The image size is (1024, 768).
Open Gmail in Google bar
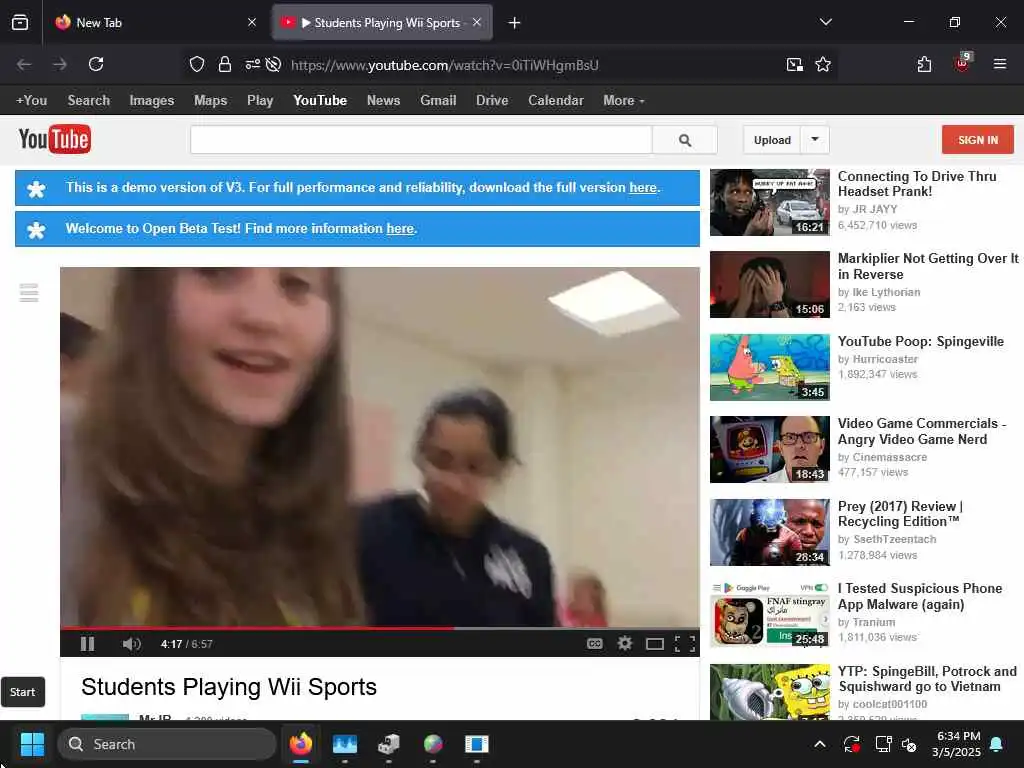click(x=438, y=101)
